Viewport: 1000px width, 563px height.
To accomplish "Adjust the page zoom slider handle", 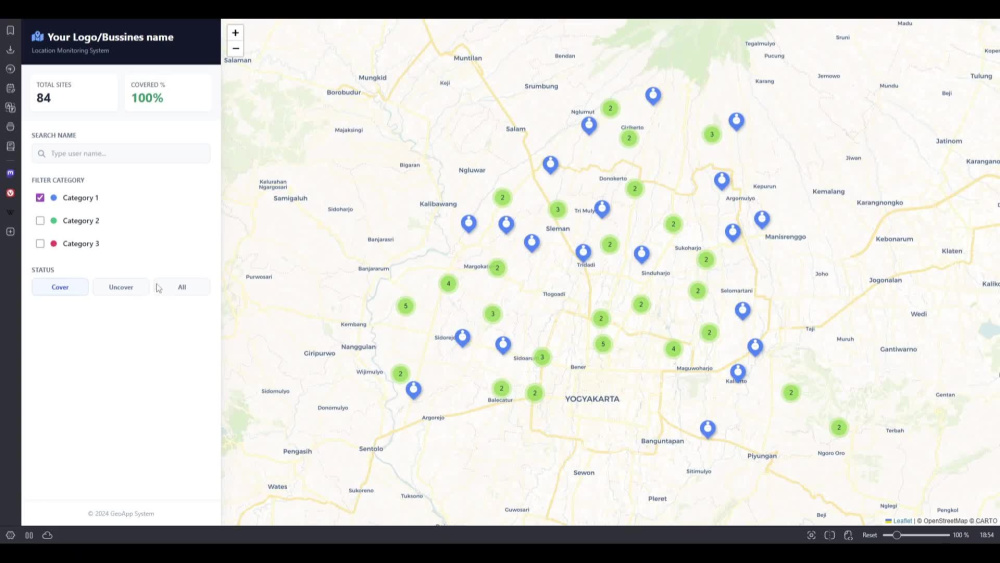I will 897,535.
